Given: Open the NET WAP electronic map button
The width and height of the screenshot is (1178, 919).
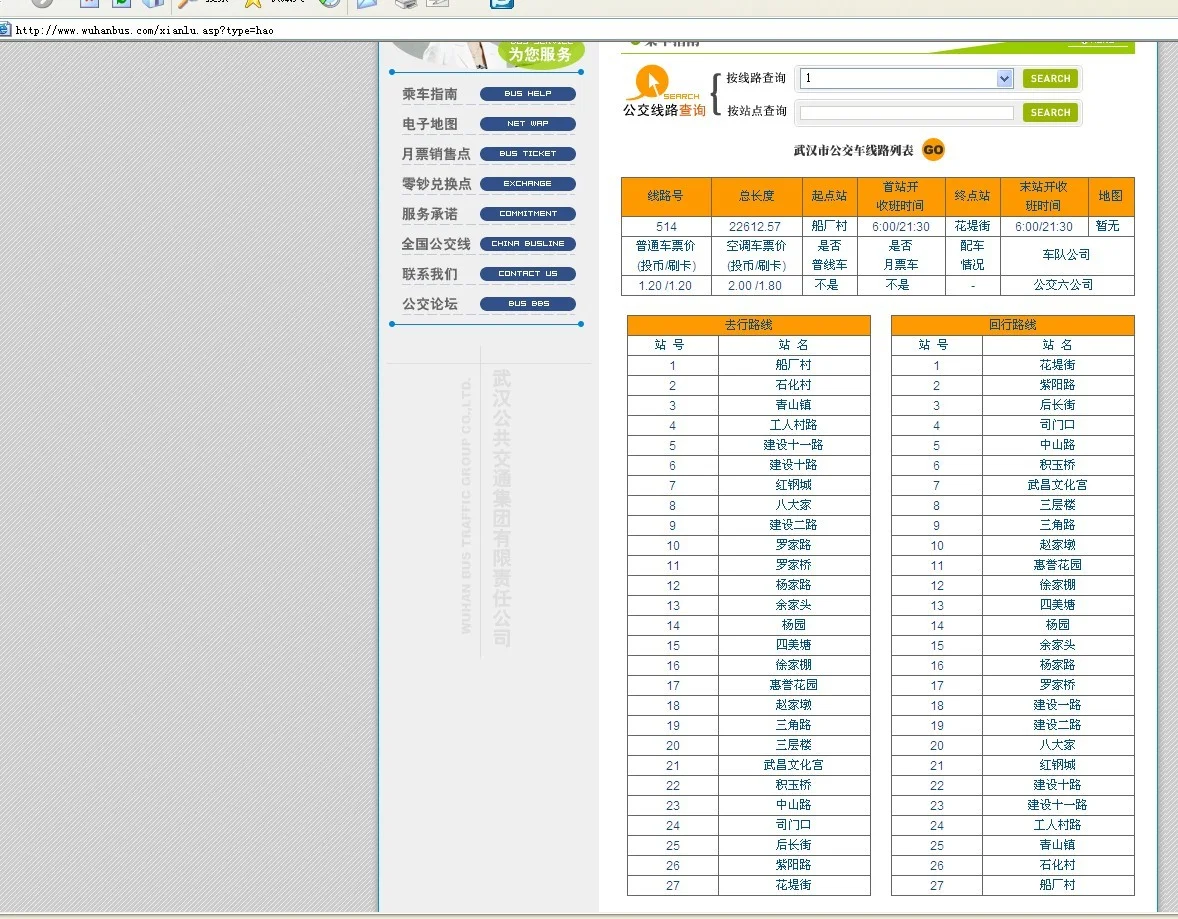Looking at the screenshot, I should point(527,124).
